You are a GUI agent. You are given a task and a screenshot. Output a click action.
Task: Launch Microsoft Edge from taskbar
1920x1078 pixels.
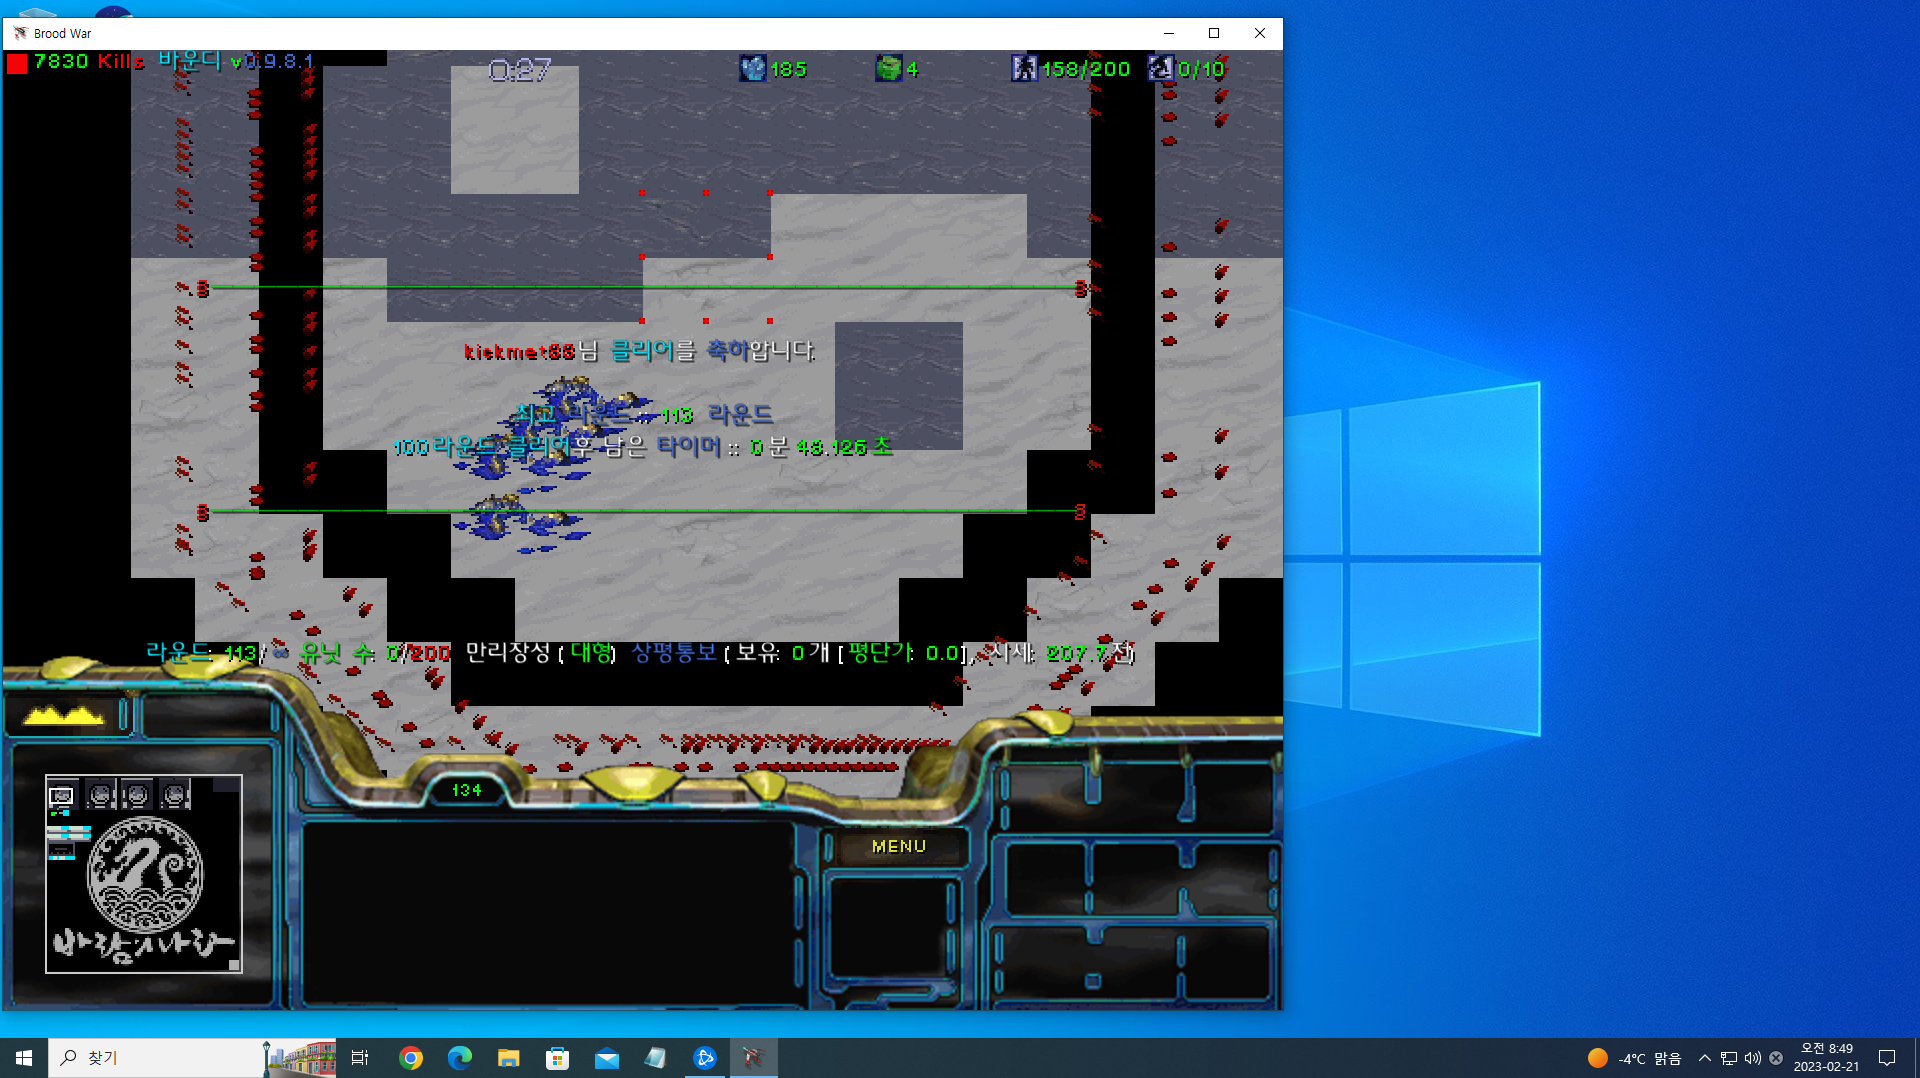point(460,1058)
